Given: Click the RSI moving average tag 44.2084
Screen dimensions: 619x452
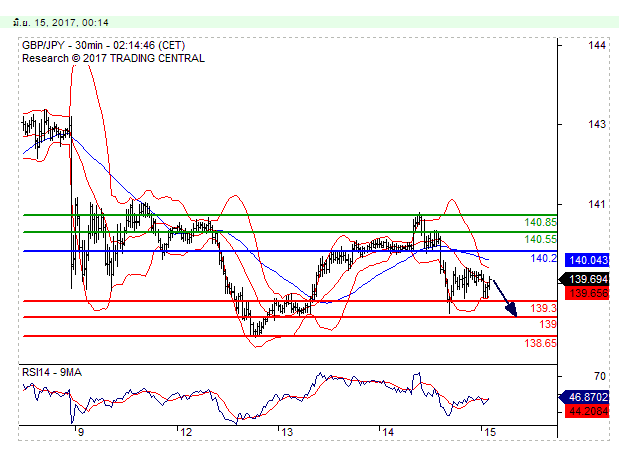Looking at the screenshot, I should click(587, 411).
